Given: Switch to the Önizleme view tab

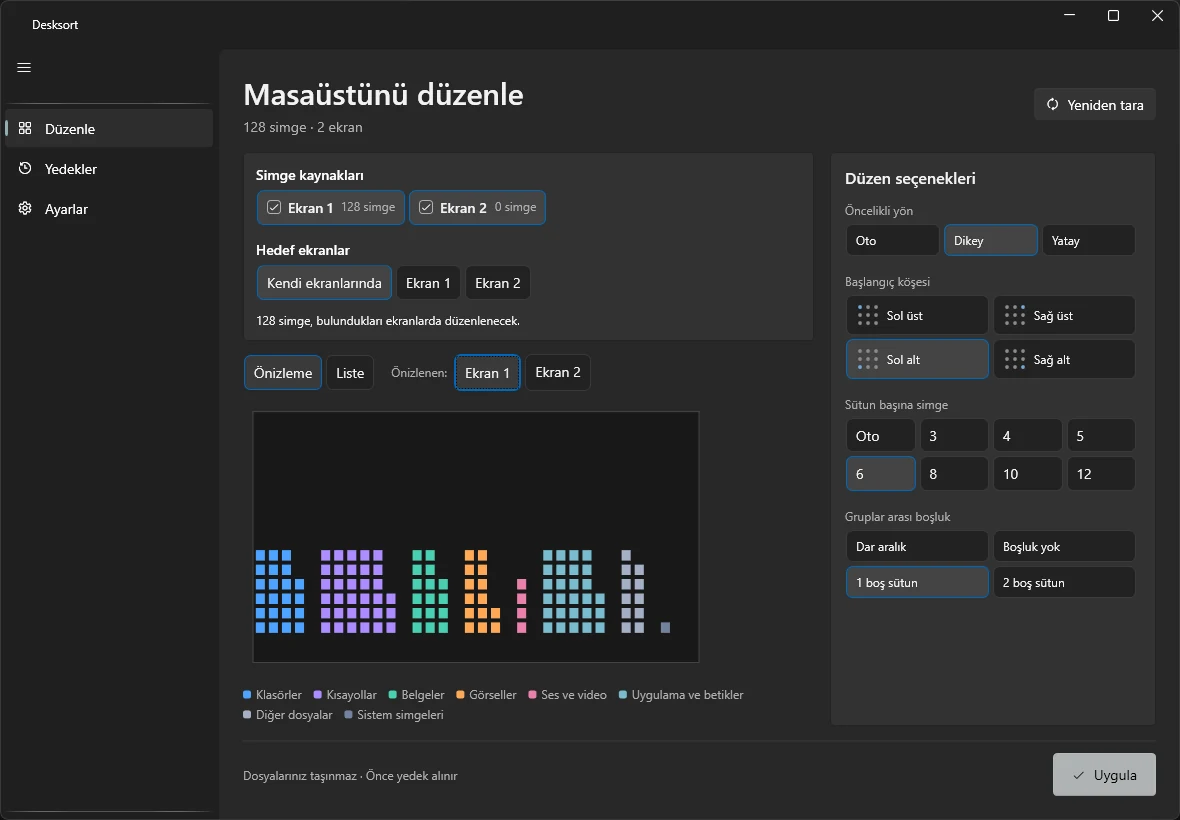Looking at the screenshot, I should click(x=283, y=372).
